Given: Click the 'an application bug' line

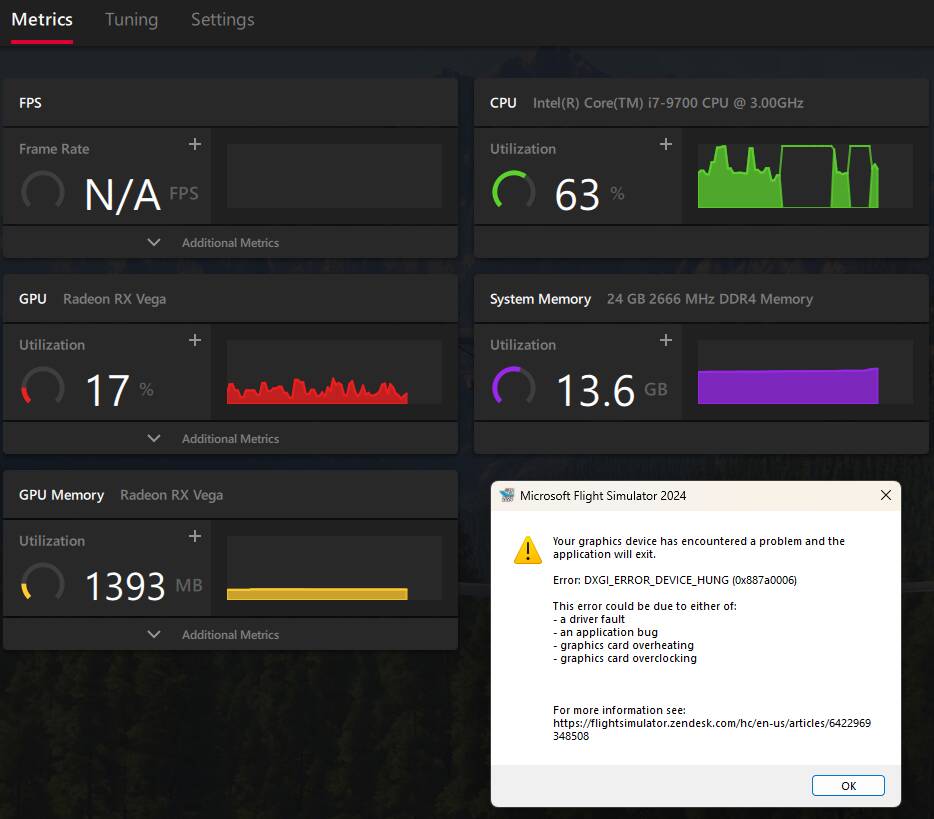Looking at the screenshot, I should pos(605,632).
